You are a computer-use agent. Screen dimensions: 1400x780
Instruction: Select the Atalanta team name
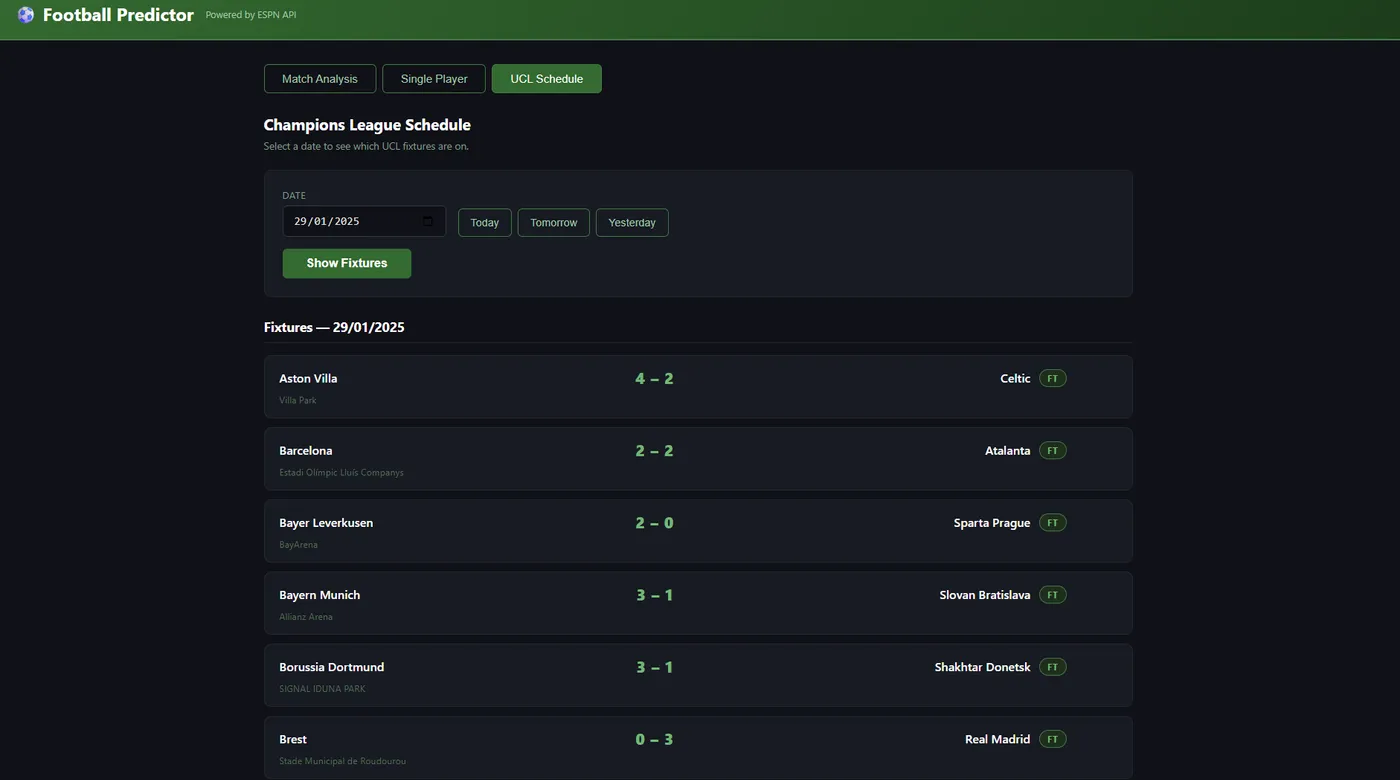pos(1008,451)
